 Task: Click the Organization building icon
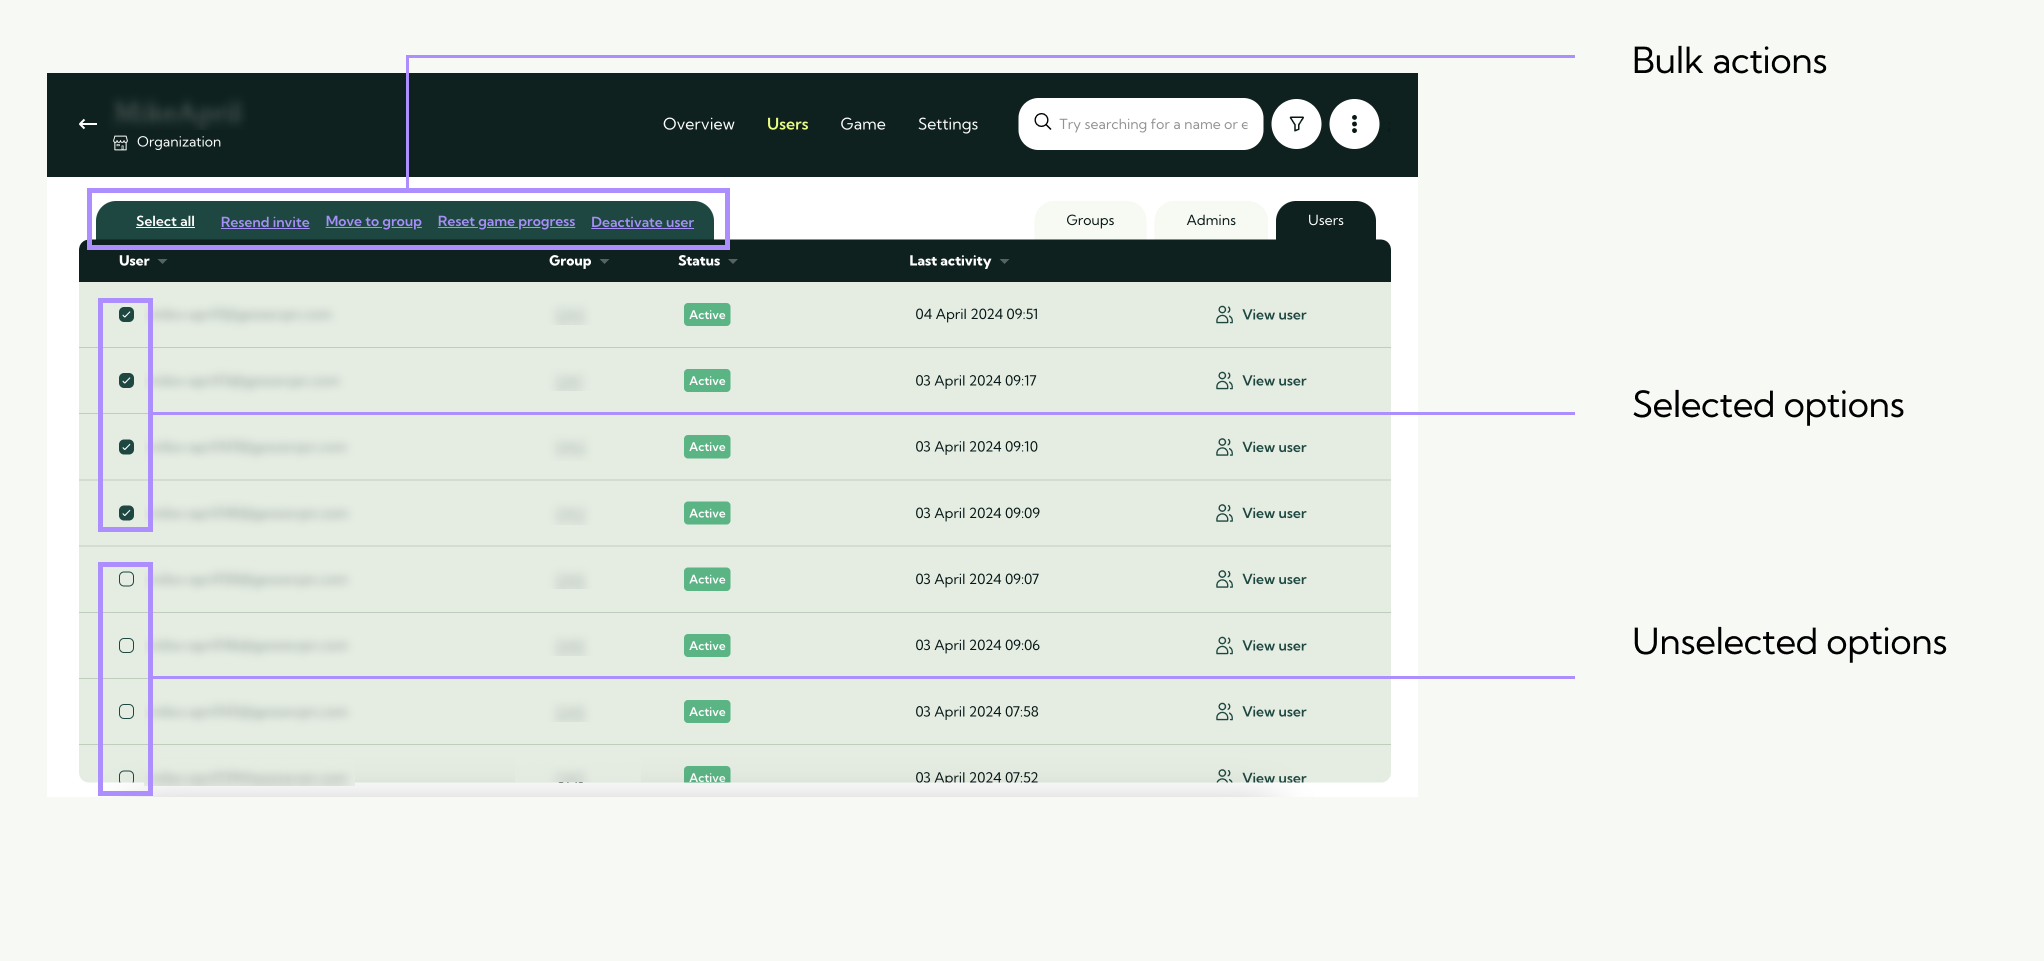coord(120,143)
